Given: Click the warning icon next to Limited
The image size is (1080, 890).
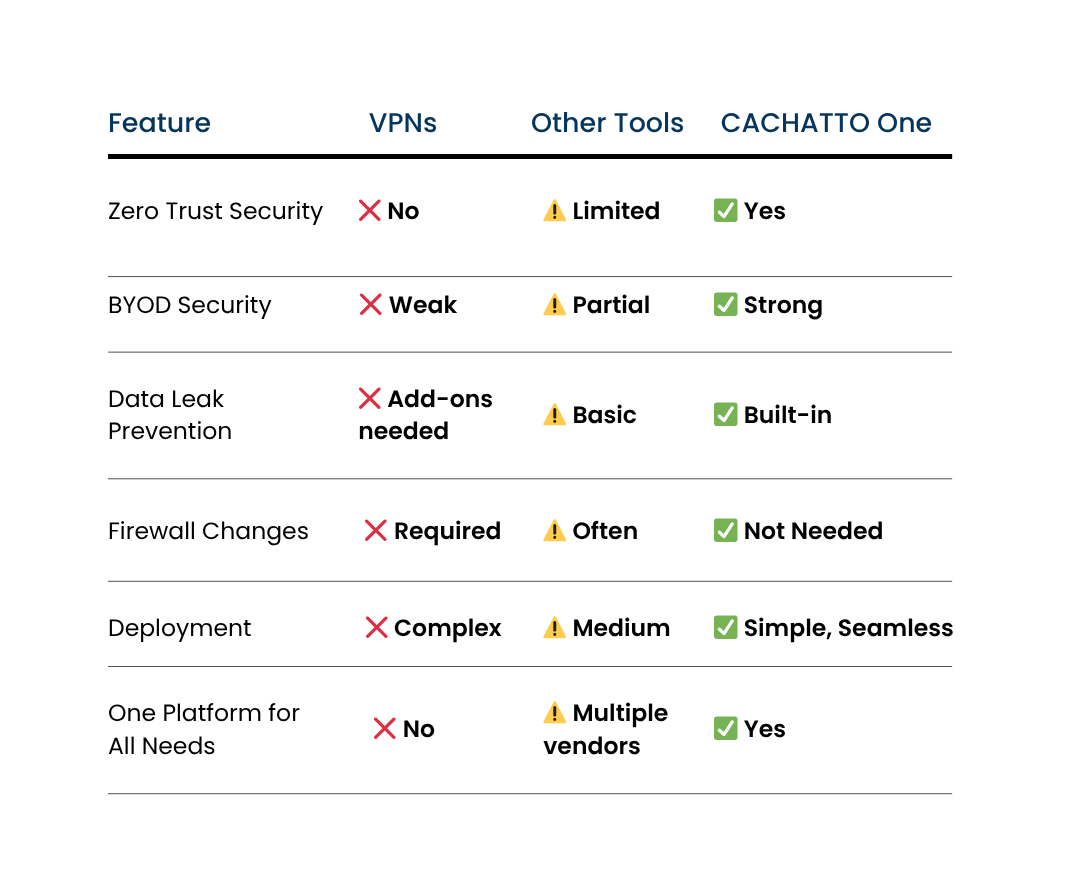Looking at the screenshot, I should [554, 211].
